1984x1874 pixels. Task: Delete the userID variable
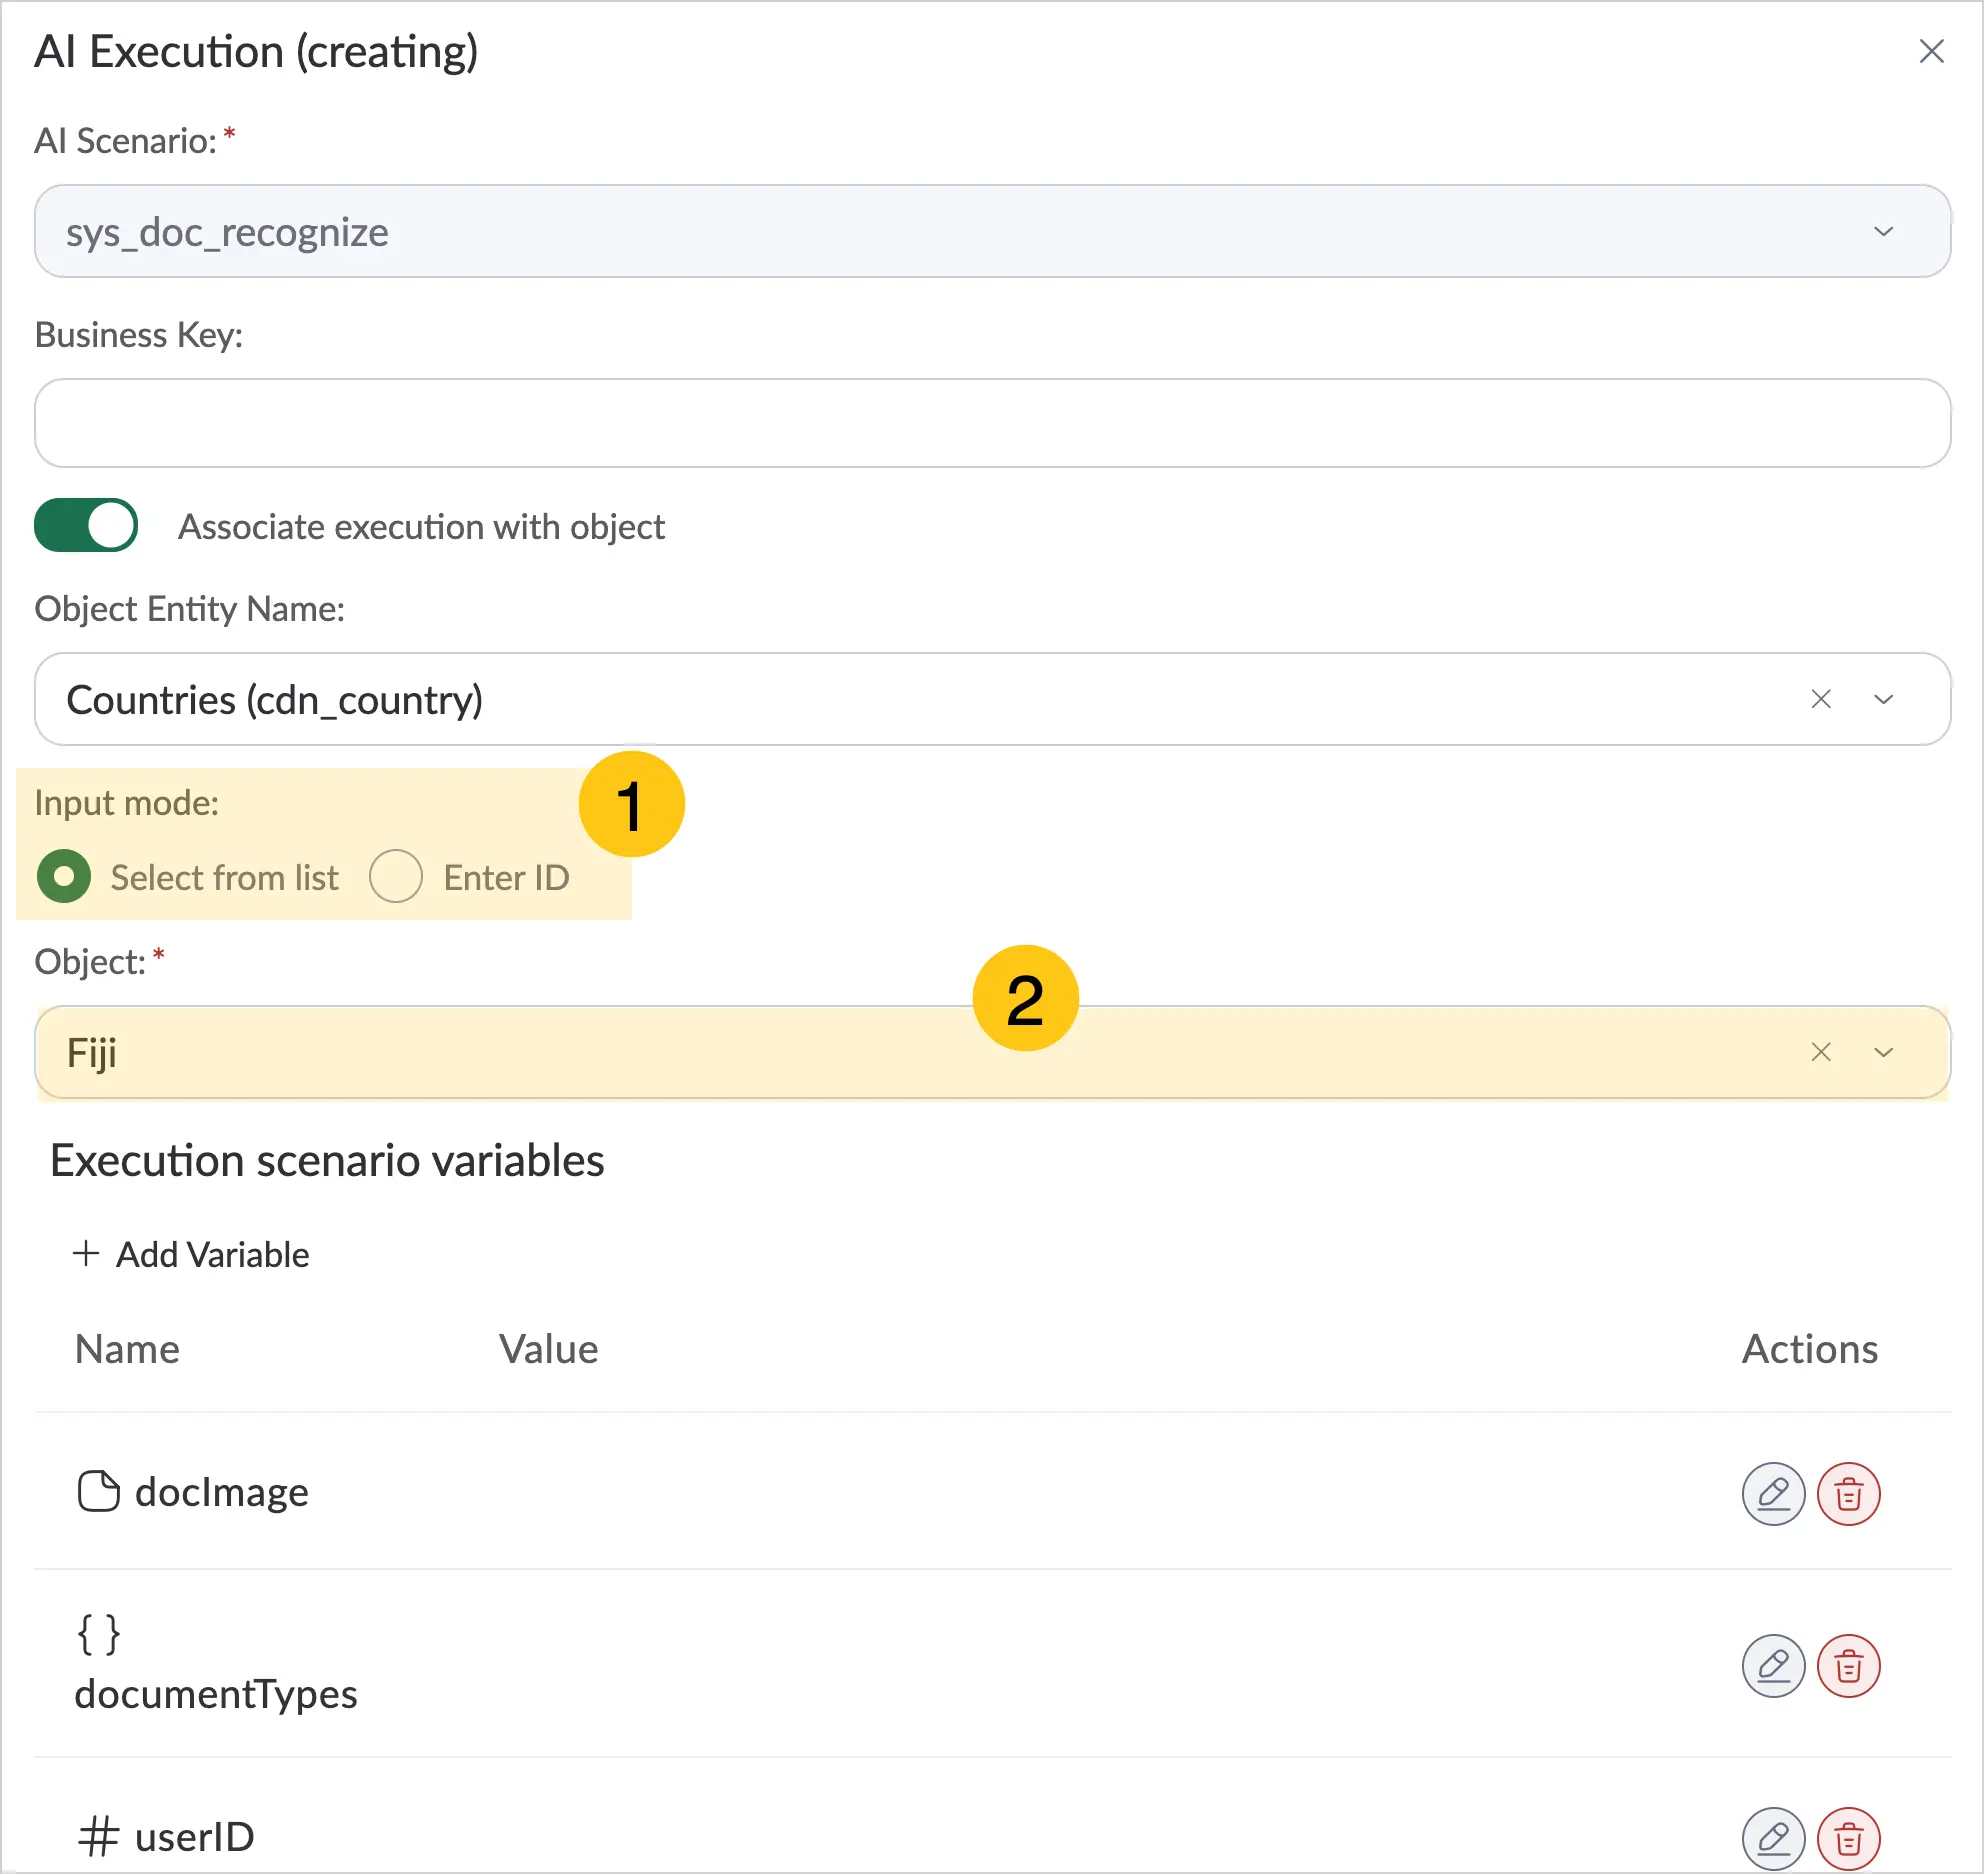pos(1848,1838)
